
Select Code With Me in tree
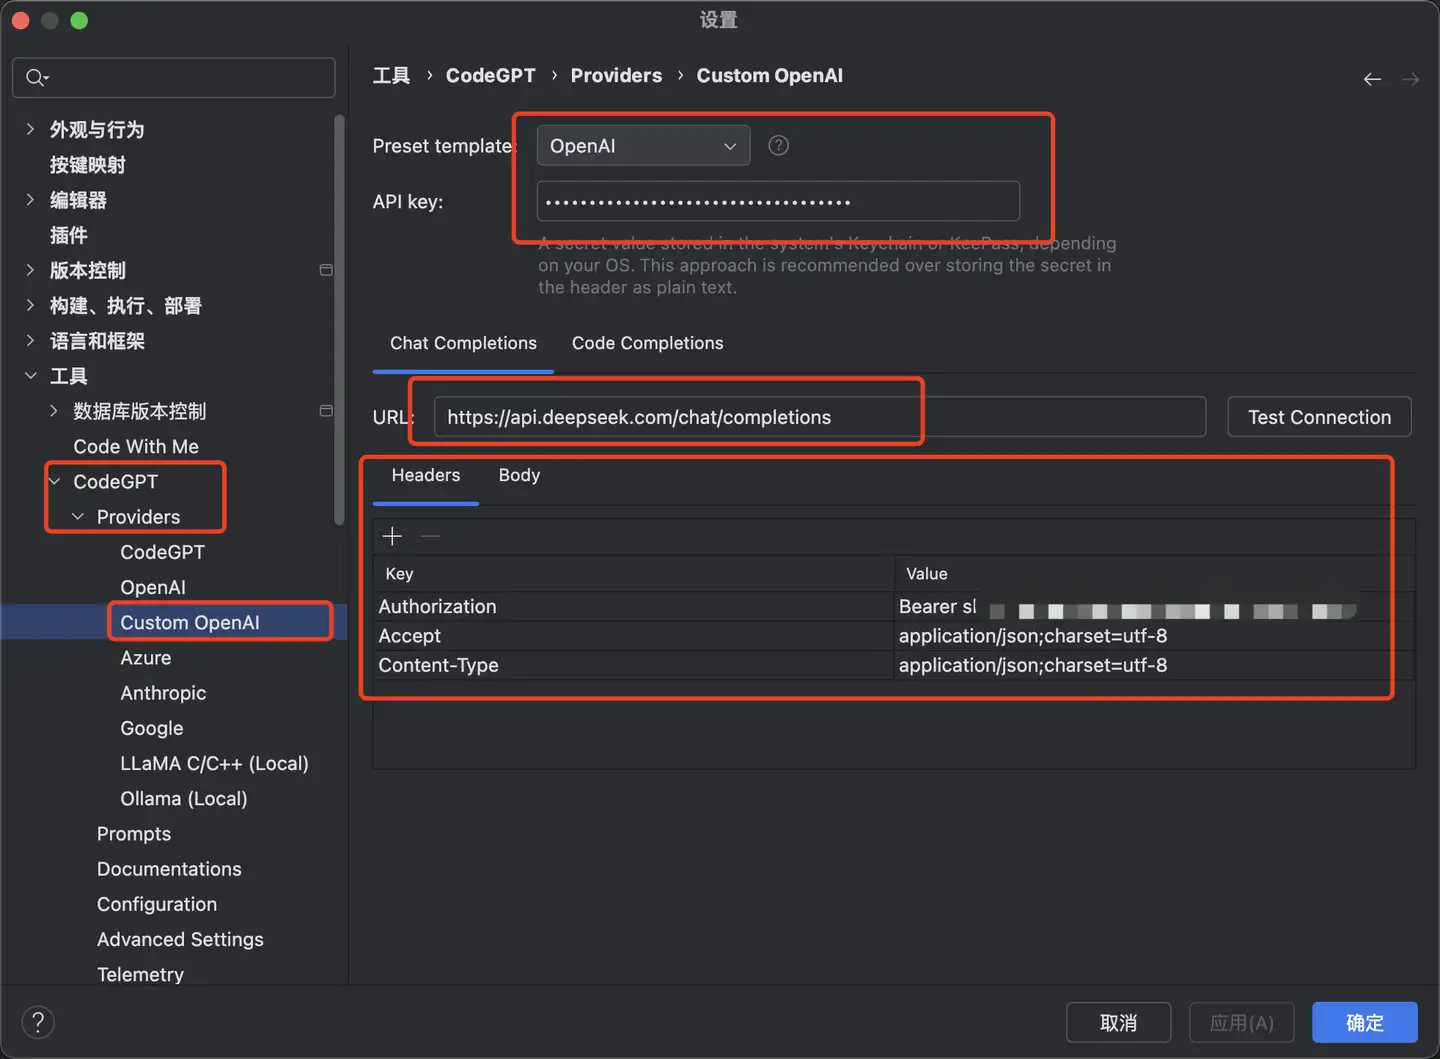point(136,447)
